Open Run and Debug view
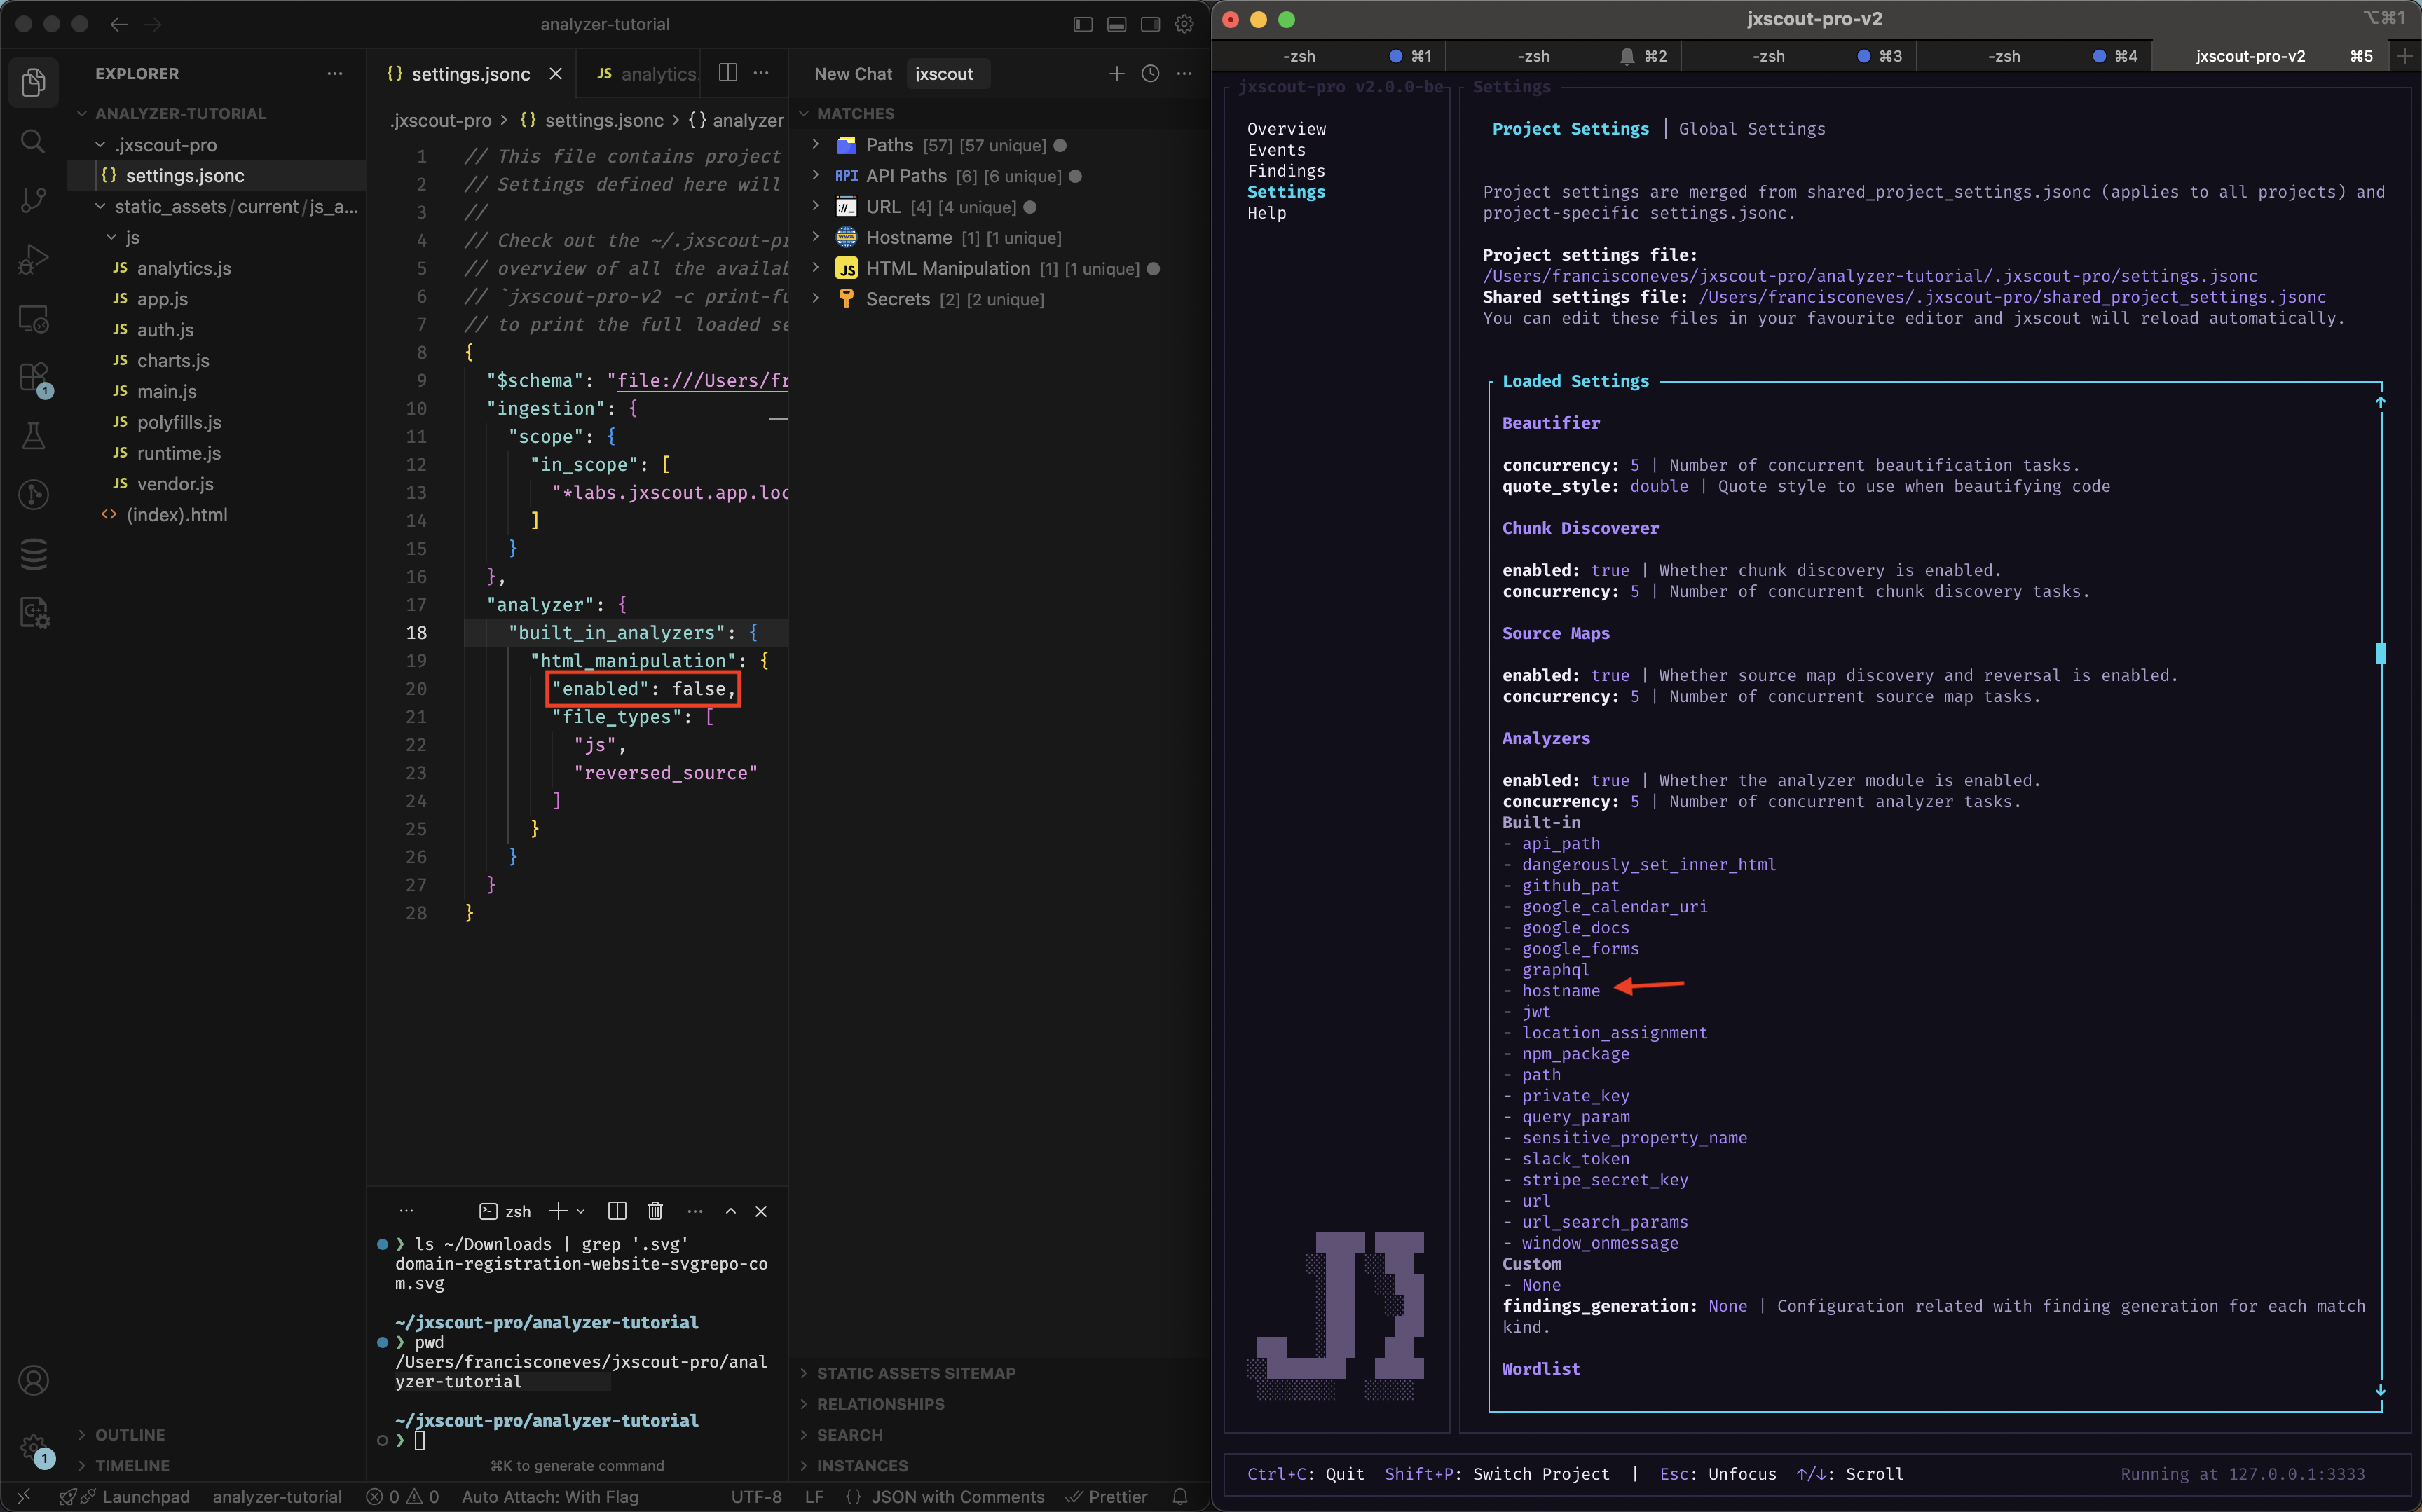This screenshot has width=2422, height=1512. pyautogui.click(x=33, y=259)
